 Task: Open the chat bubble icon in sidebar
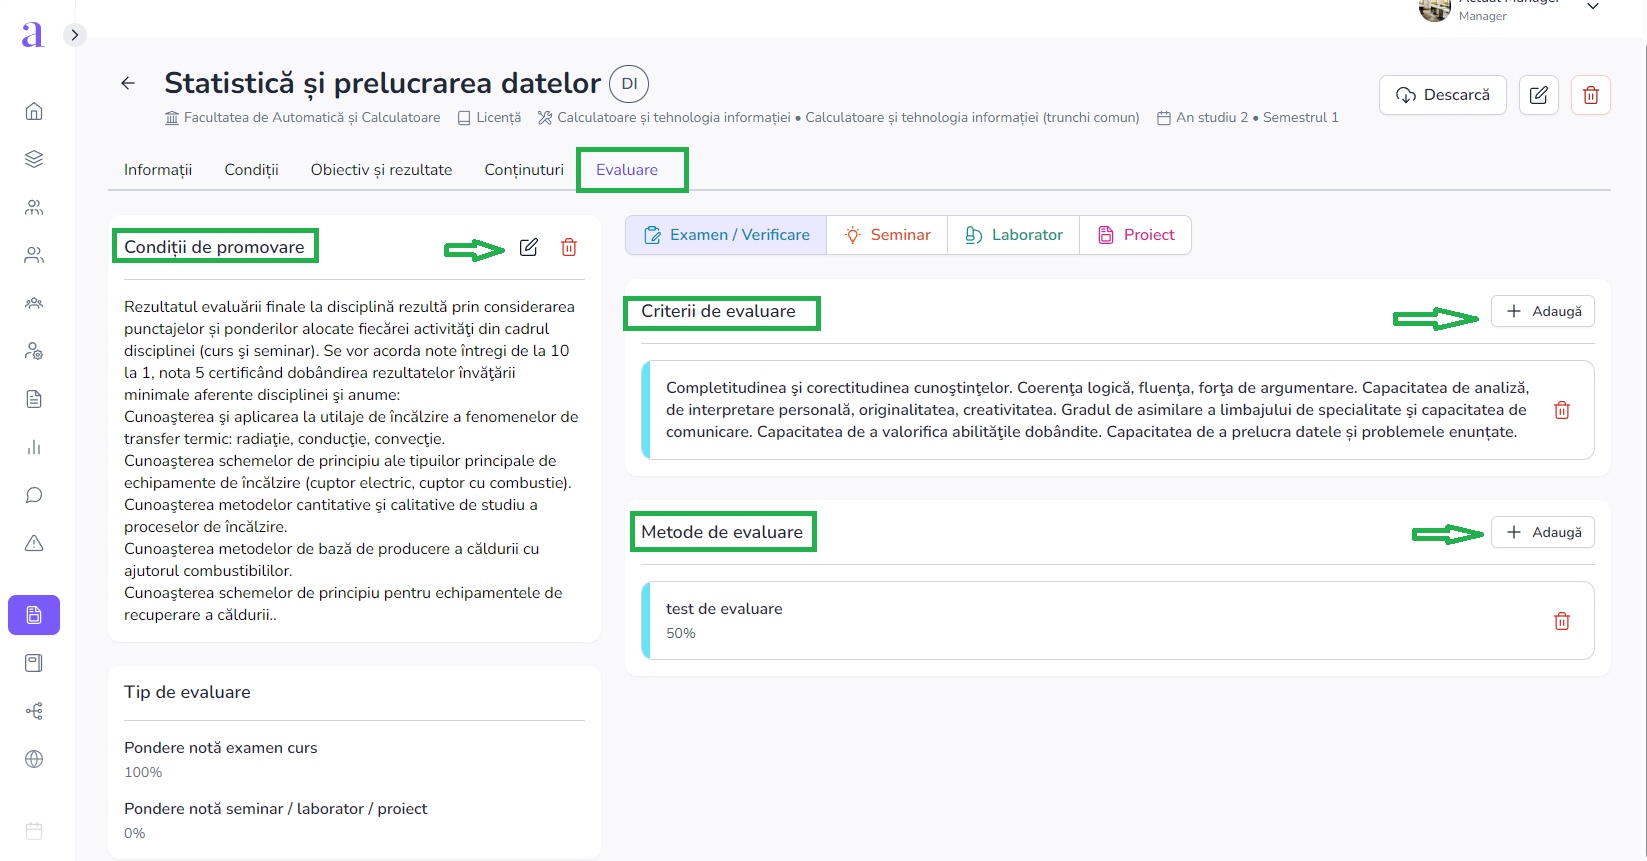tap(34, 495)
